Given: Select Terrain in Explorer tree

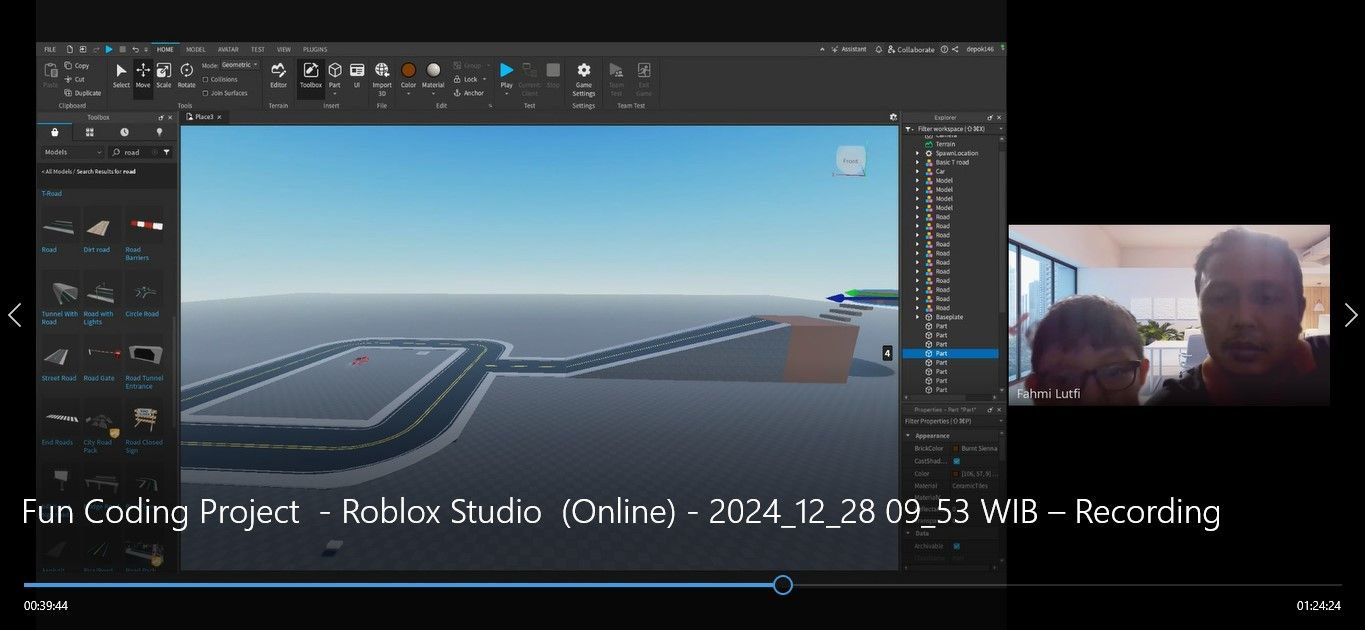Looking at the screenshot, I should (945, 144).
